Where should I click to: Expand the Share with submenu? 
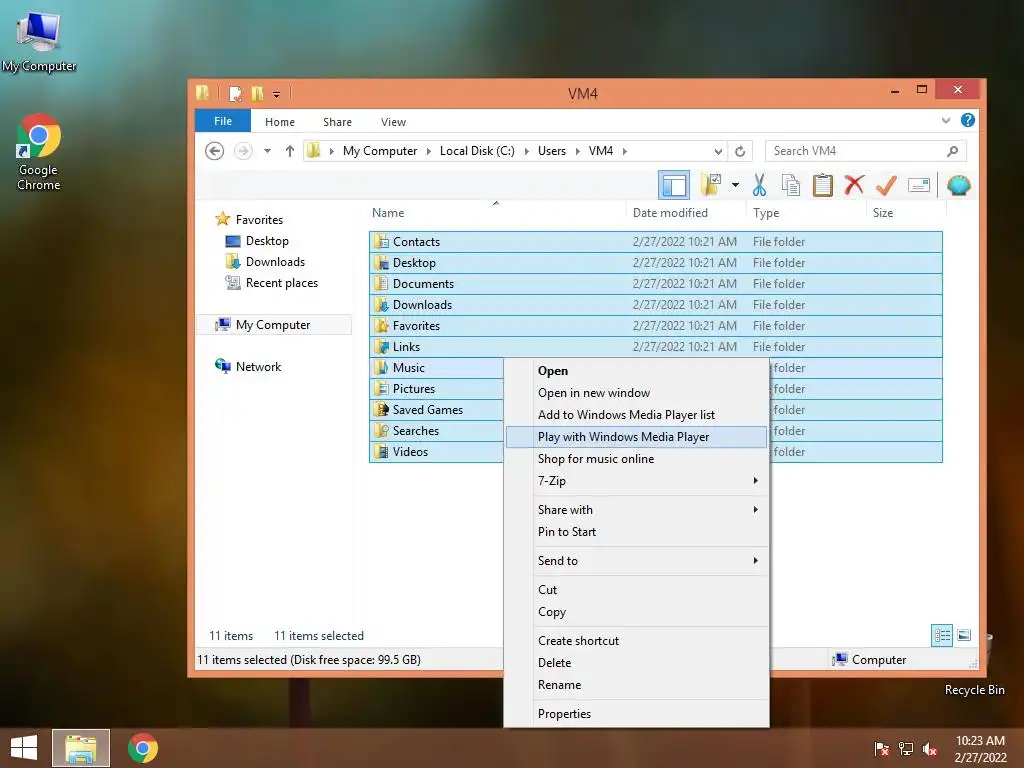click(x=636, y=510)
